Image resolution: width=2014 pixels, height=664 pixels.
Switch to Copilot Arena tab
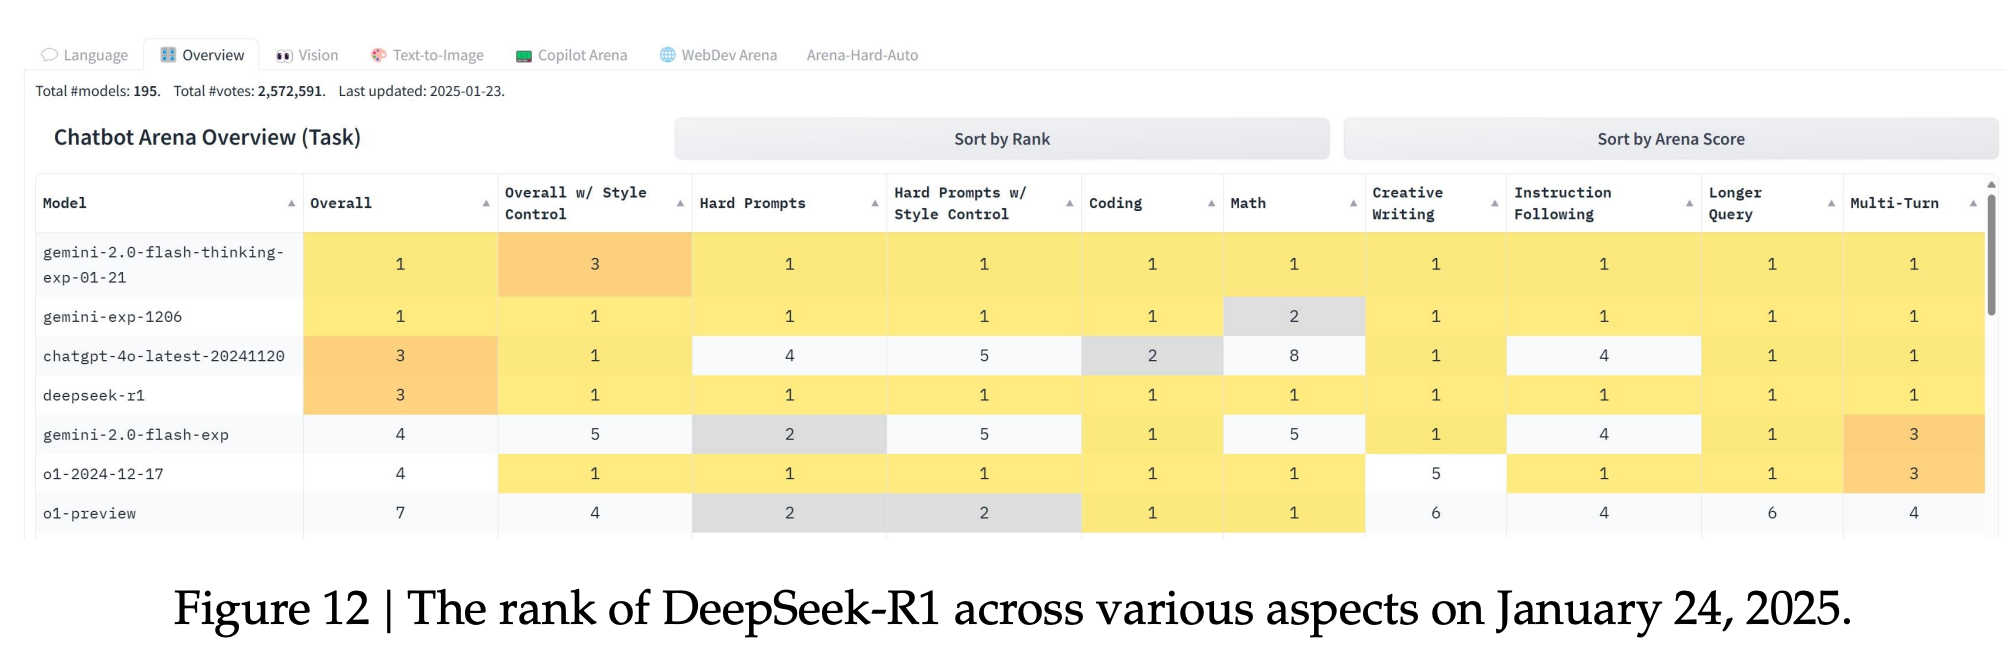pyautogui.click(x=571, y=55)
